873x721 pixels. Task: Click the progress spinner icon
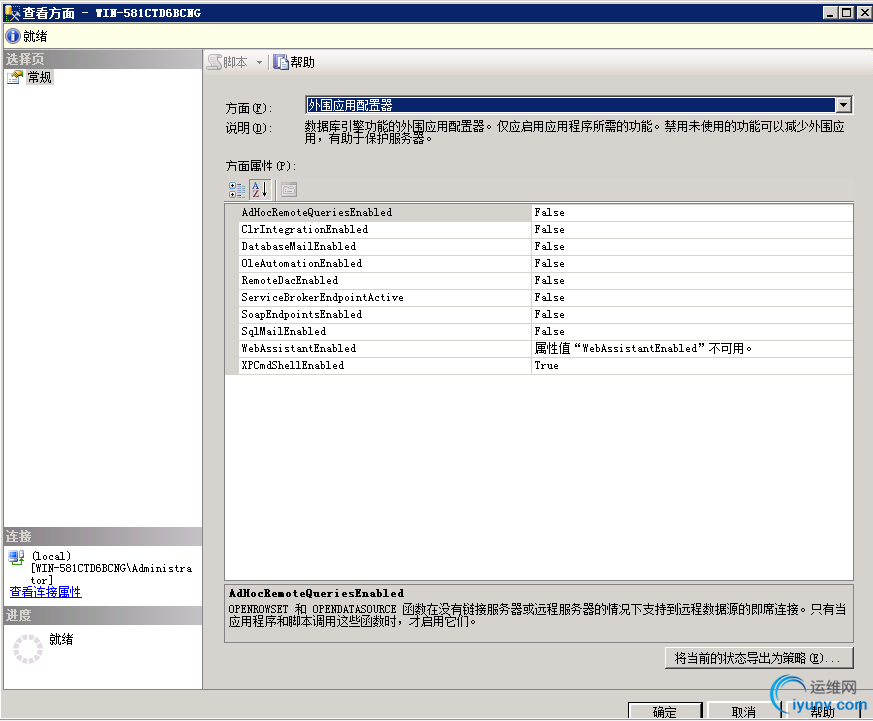[27, 649]
